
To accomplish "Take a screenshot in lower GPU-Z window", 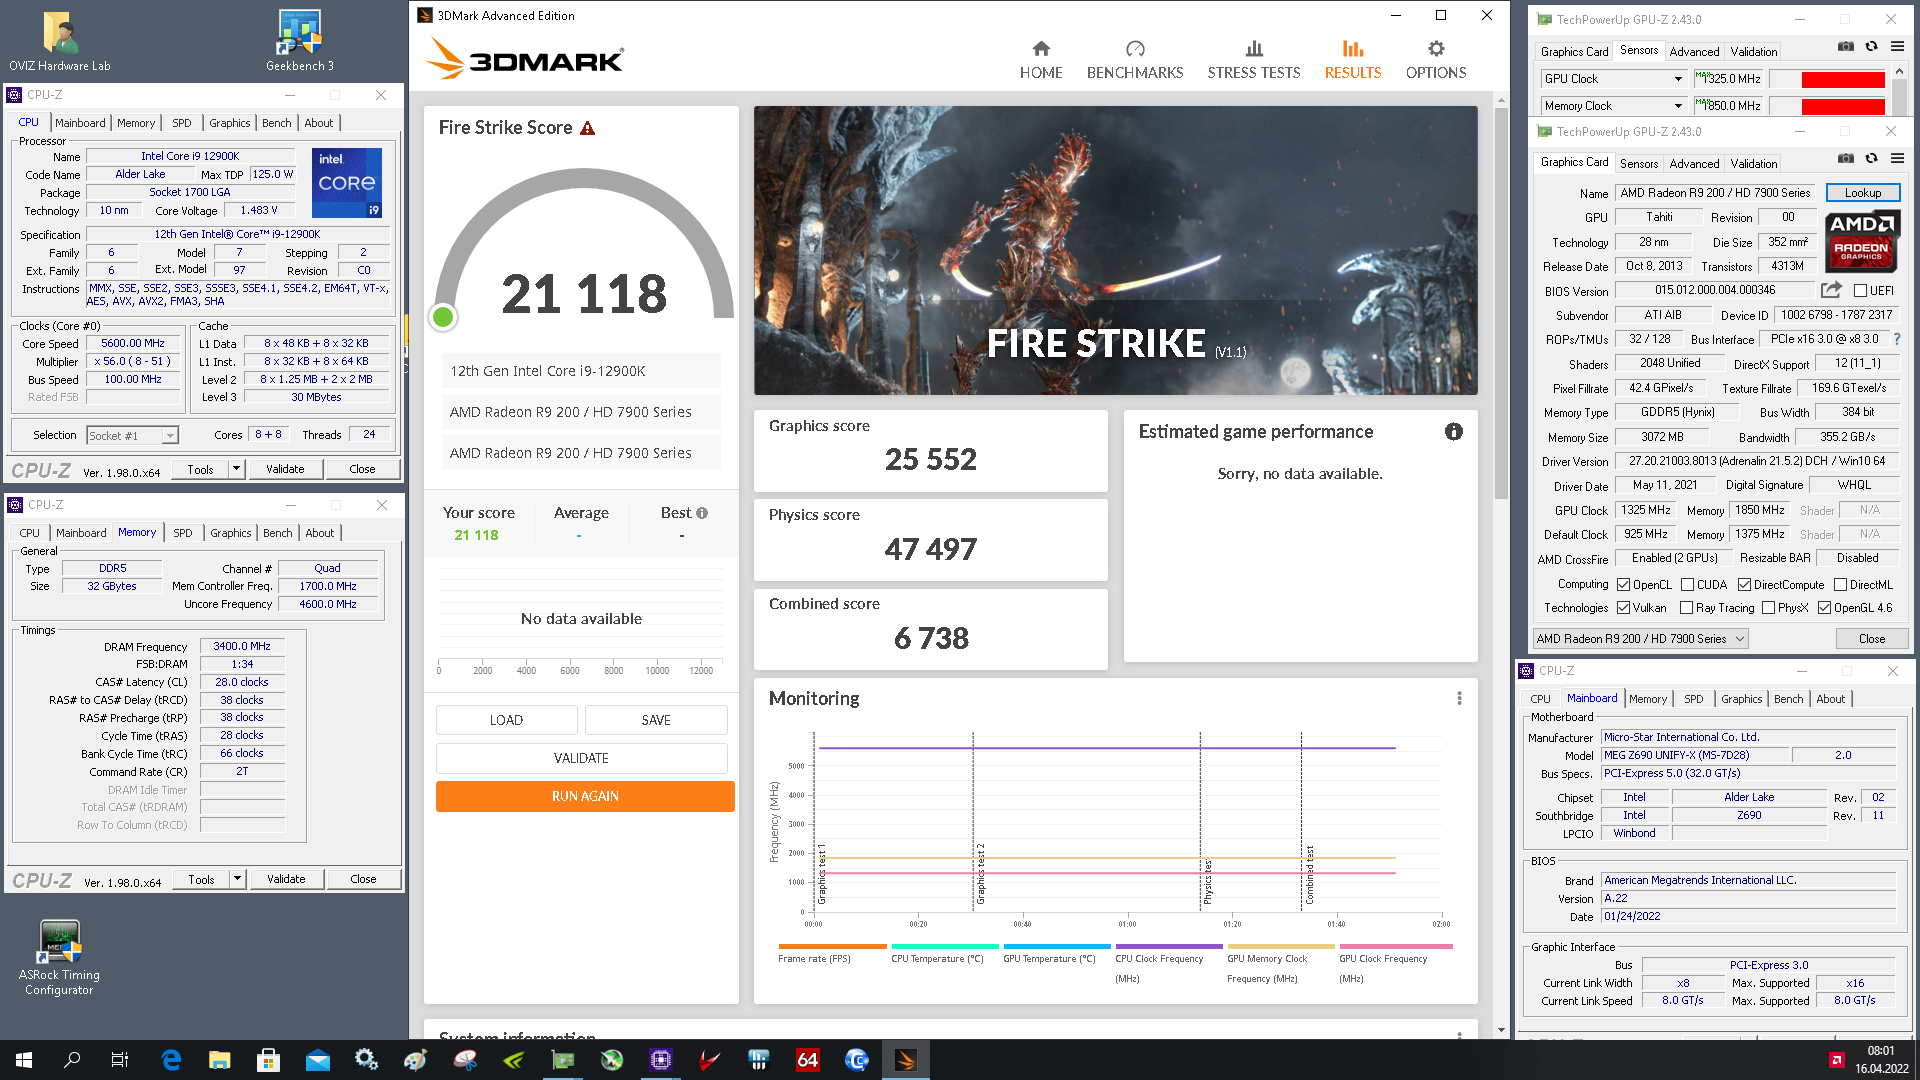I will [1846, 158].
